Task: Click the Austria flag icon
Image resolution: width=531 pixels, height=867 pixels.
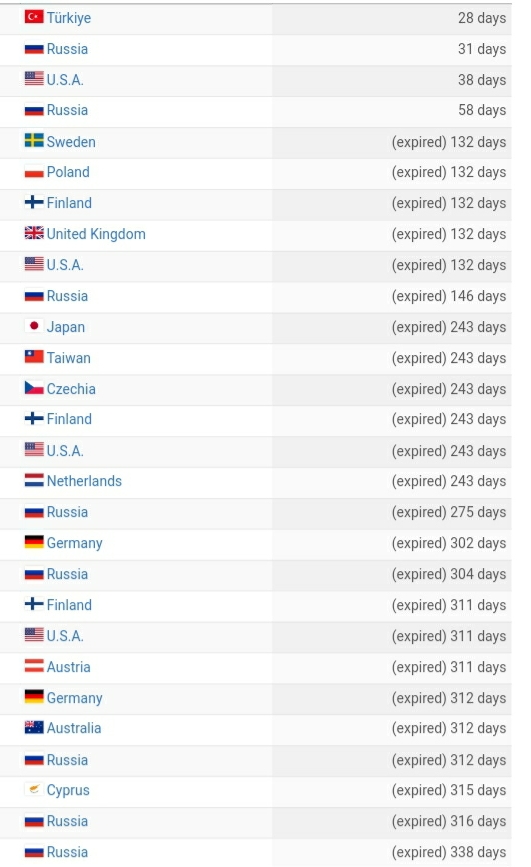Action: pos(34,666)
